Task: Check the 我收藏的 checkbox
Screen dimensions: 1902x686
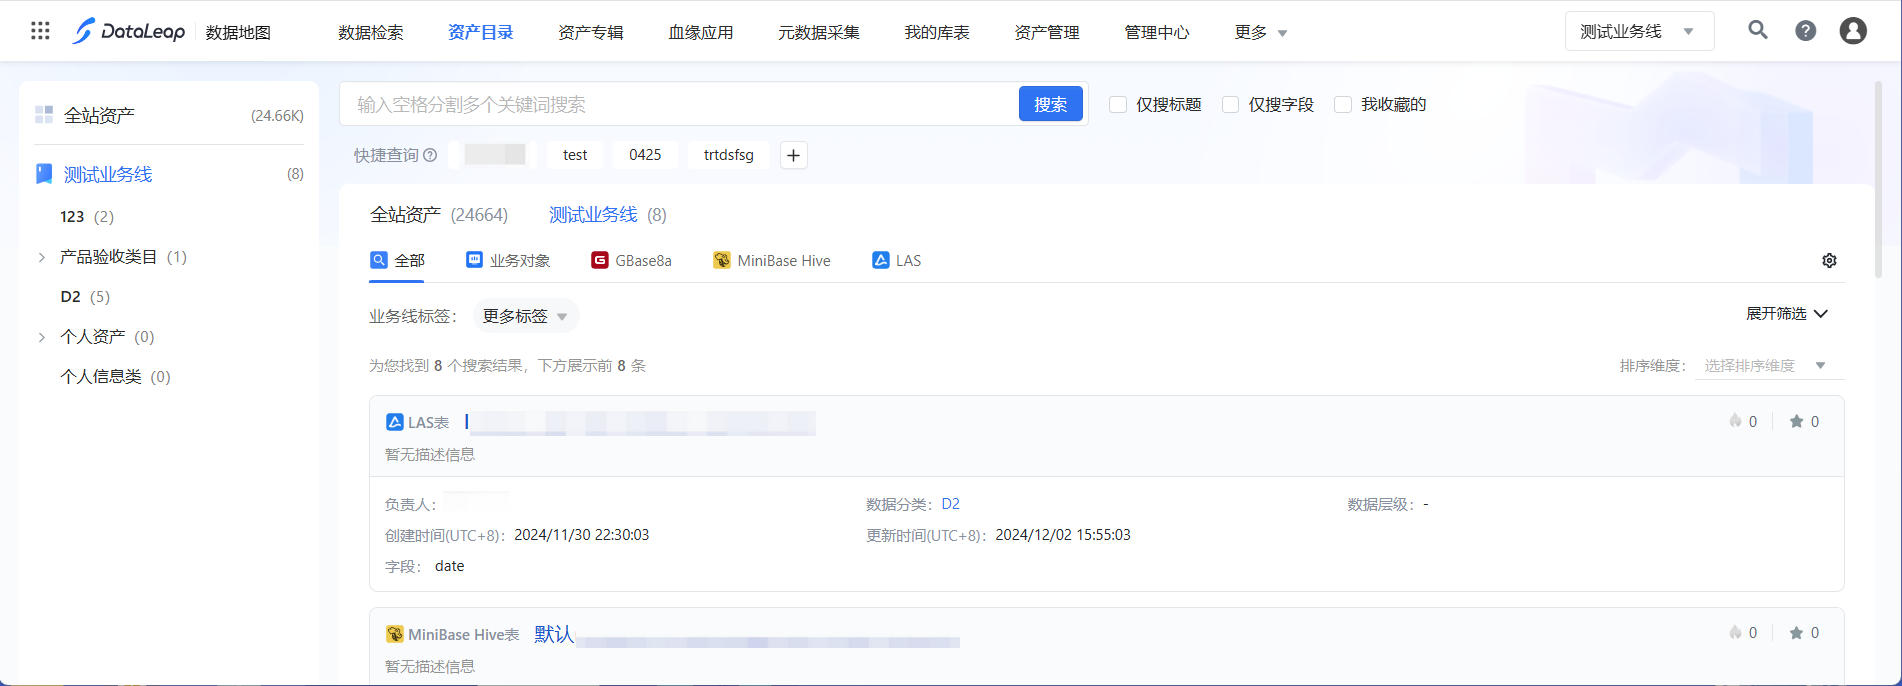Action: point(1343,105)
